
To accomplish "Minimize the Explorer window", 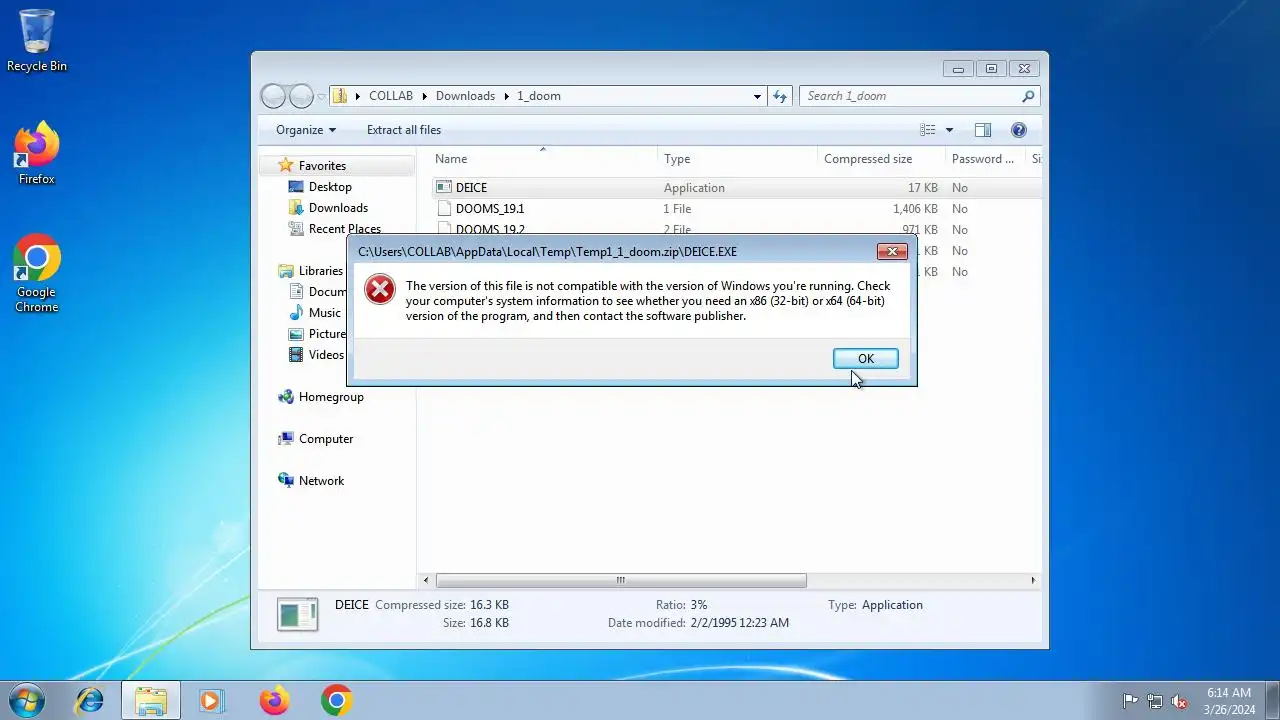I will point(958,69).
